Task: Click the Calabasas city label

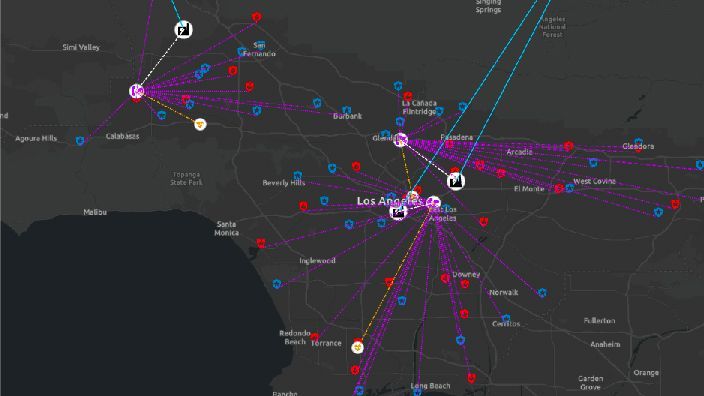Action: pos(122,136)
